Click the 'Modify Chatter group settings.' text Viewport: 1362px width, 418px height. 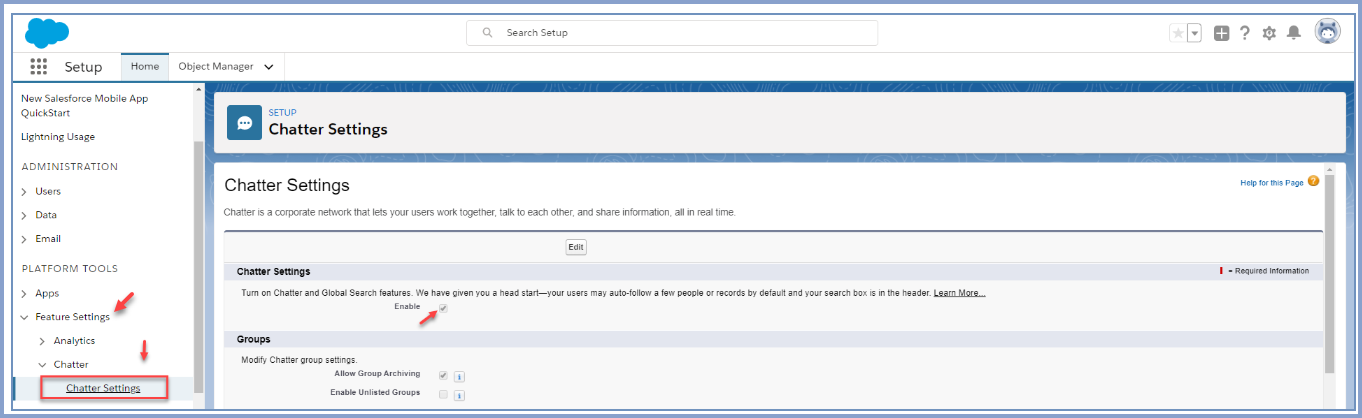[x=299, y=359]
